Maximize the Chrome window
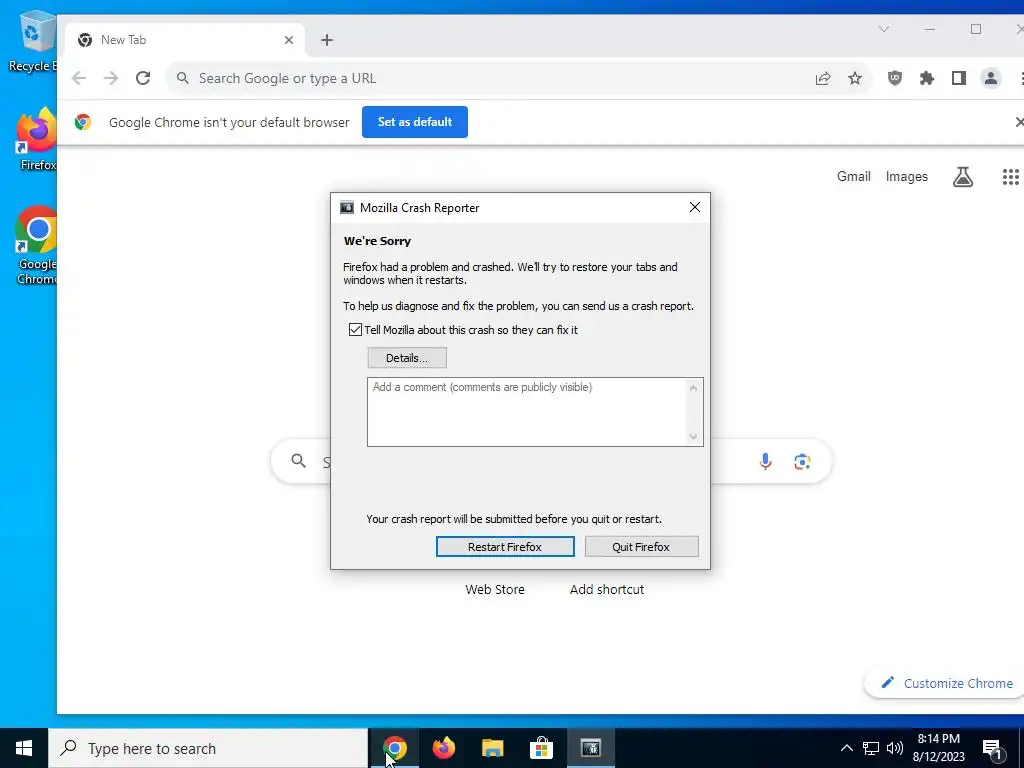 [976, 29]
